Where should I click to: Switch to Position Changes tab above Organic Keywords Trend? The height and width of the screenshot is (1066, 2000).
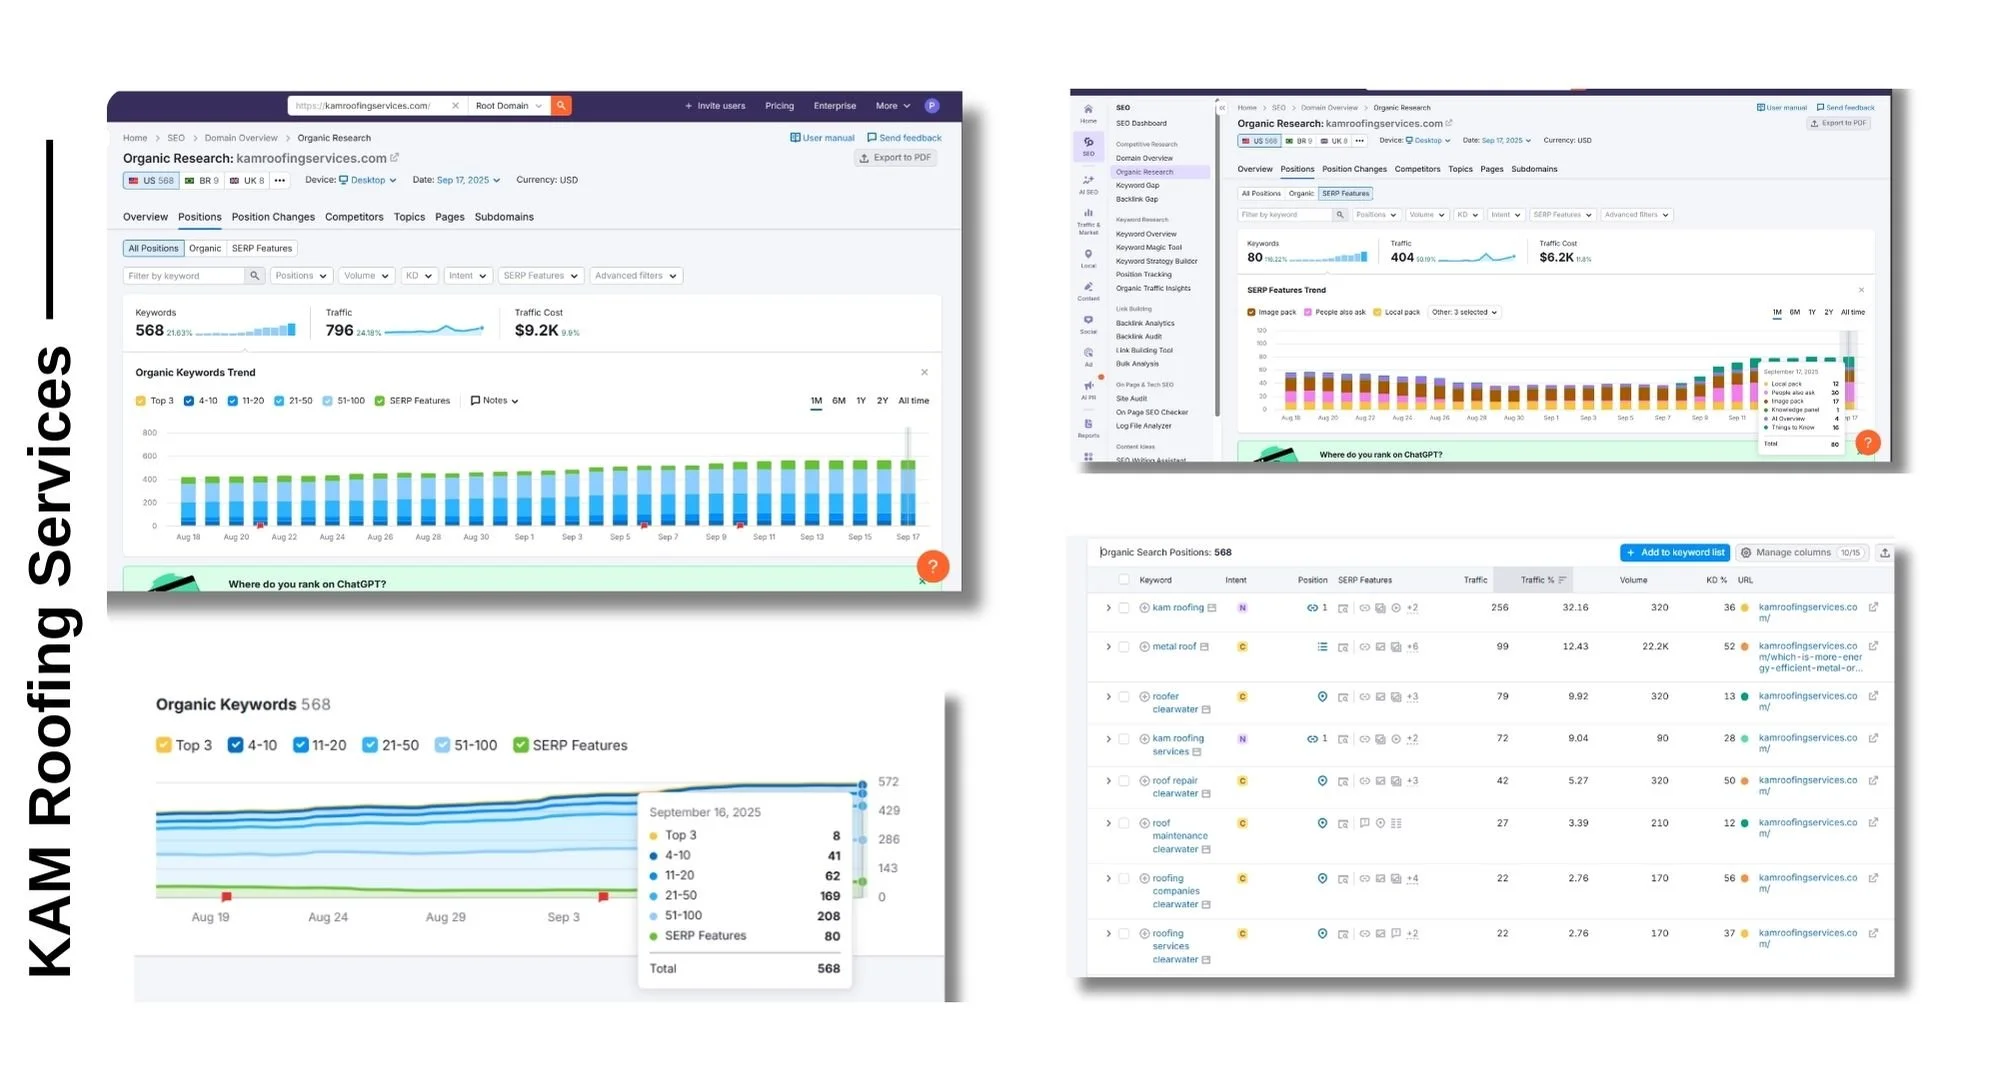tap(273, 217)
